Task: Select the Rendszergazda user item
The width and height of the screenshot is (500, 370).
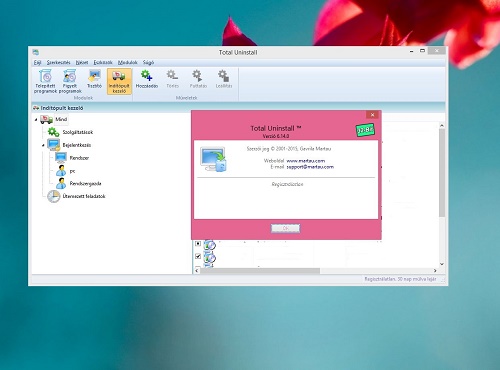Action: pos(79,183)
